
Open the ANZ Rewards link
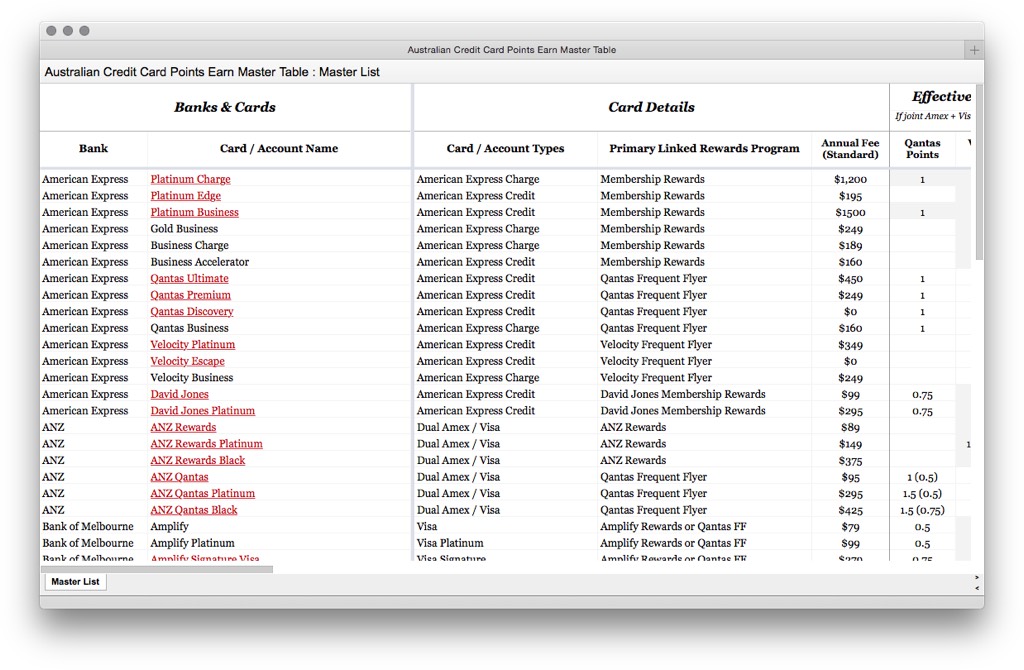(x=183, y=427)
